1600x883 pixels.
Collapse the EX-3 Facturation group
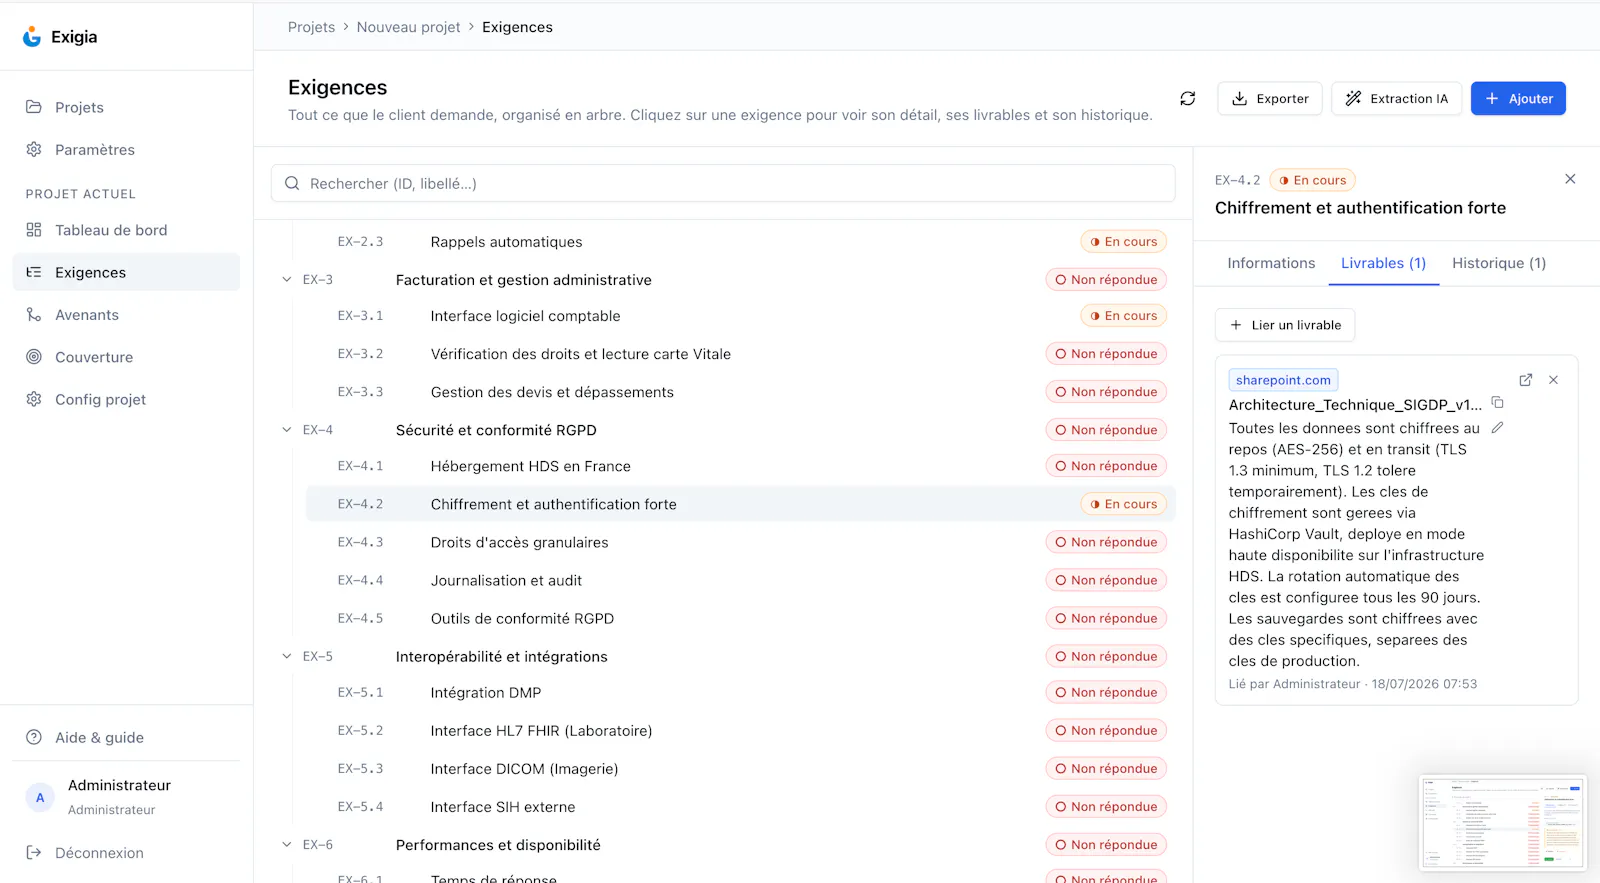pyautogui.click(x=287, y=280)
